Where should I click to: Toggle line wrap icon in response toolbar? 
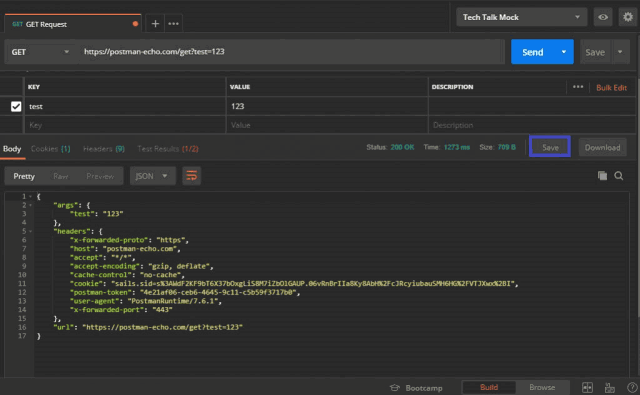click(191, 176)
